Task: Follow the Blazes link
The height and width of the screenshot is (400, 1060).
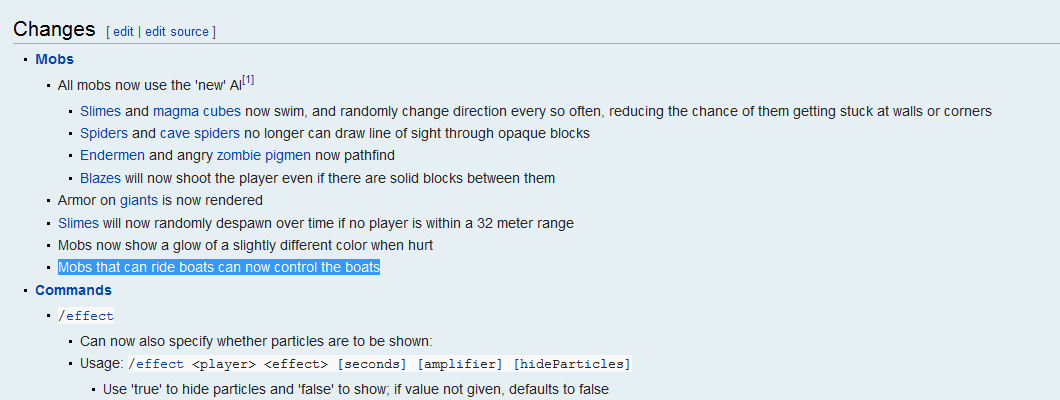Action: 100,178
